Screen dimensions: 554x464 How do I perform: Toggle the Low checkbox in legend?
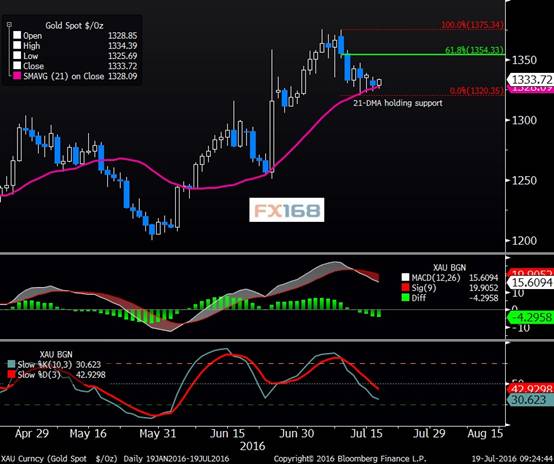click(17, 55)
